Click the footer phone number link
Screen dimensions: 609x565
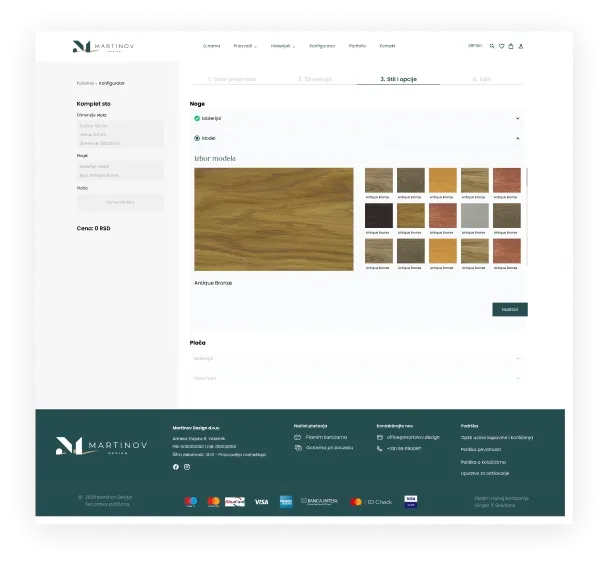tap(404, 449)
